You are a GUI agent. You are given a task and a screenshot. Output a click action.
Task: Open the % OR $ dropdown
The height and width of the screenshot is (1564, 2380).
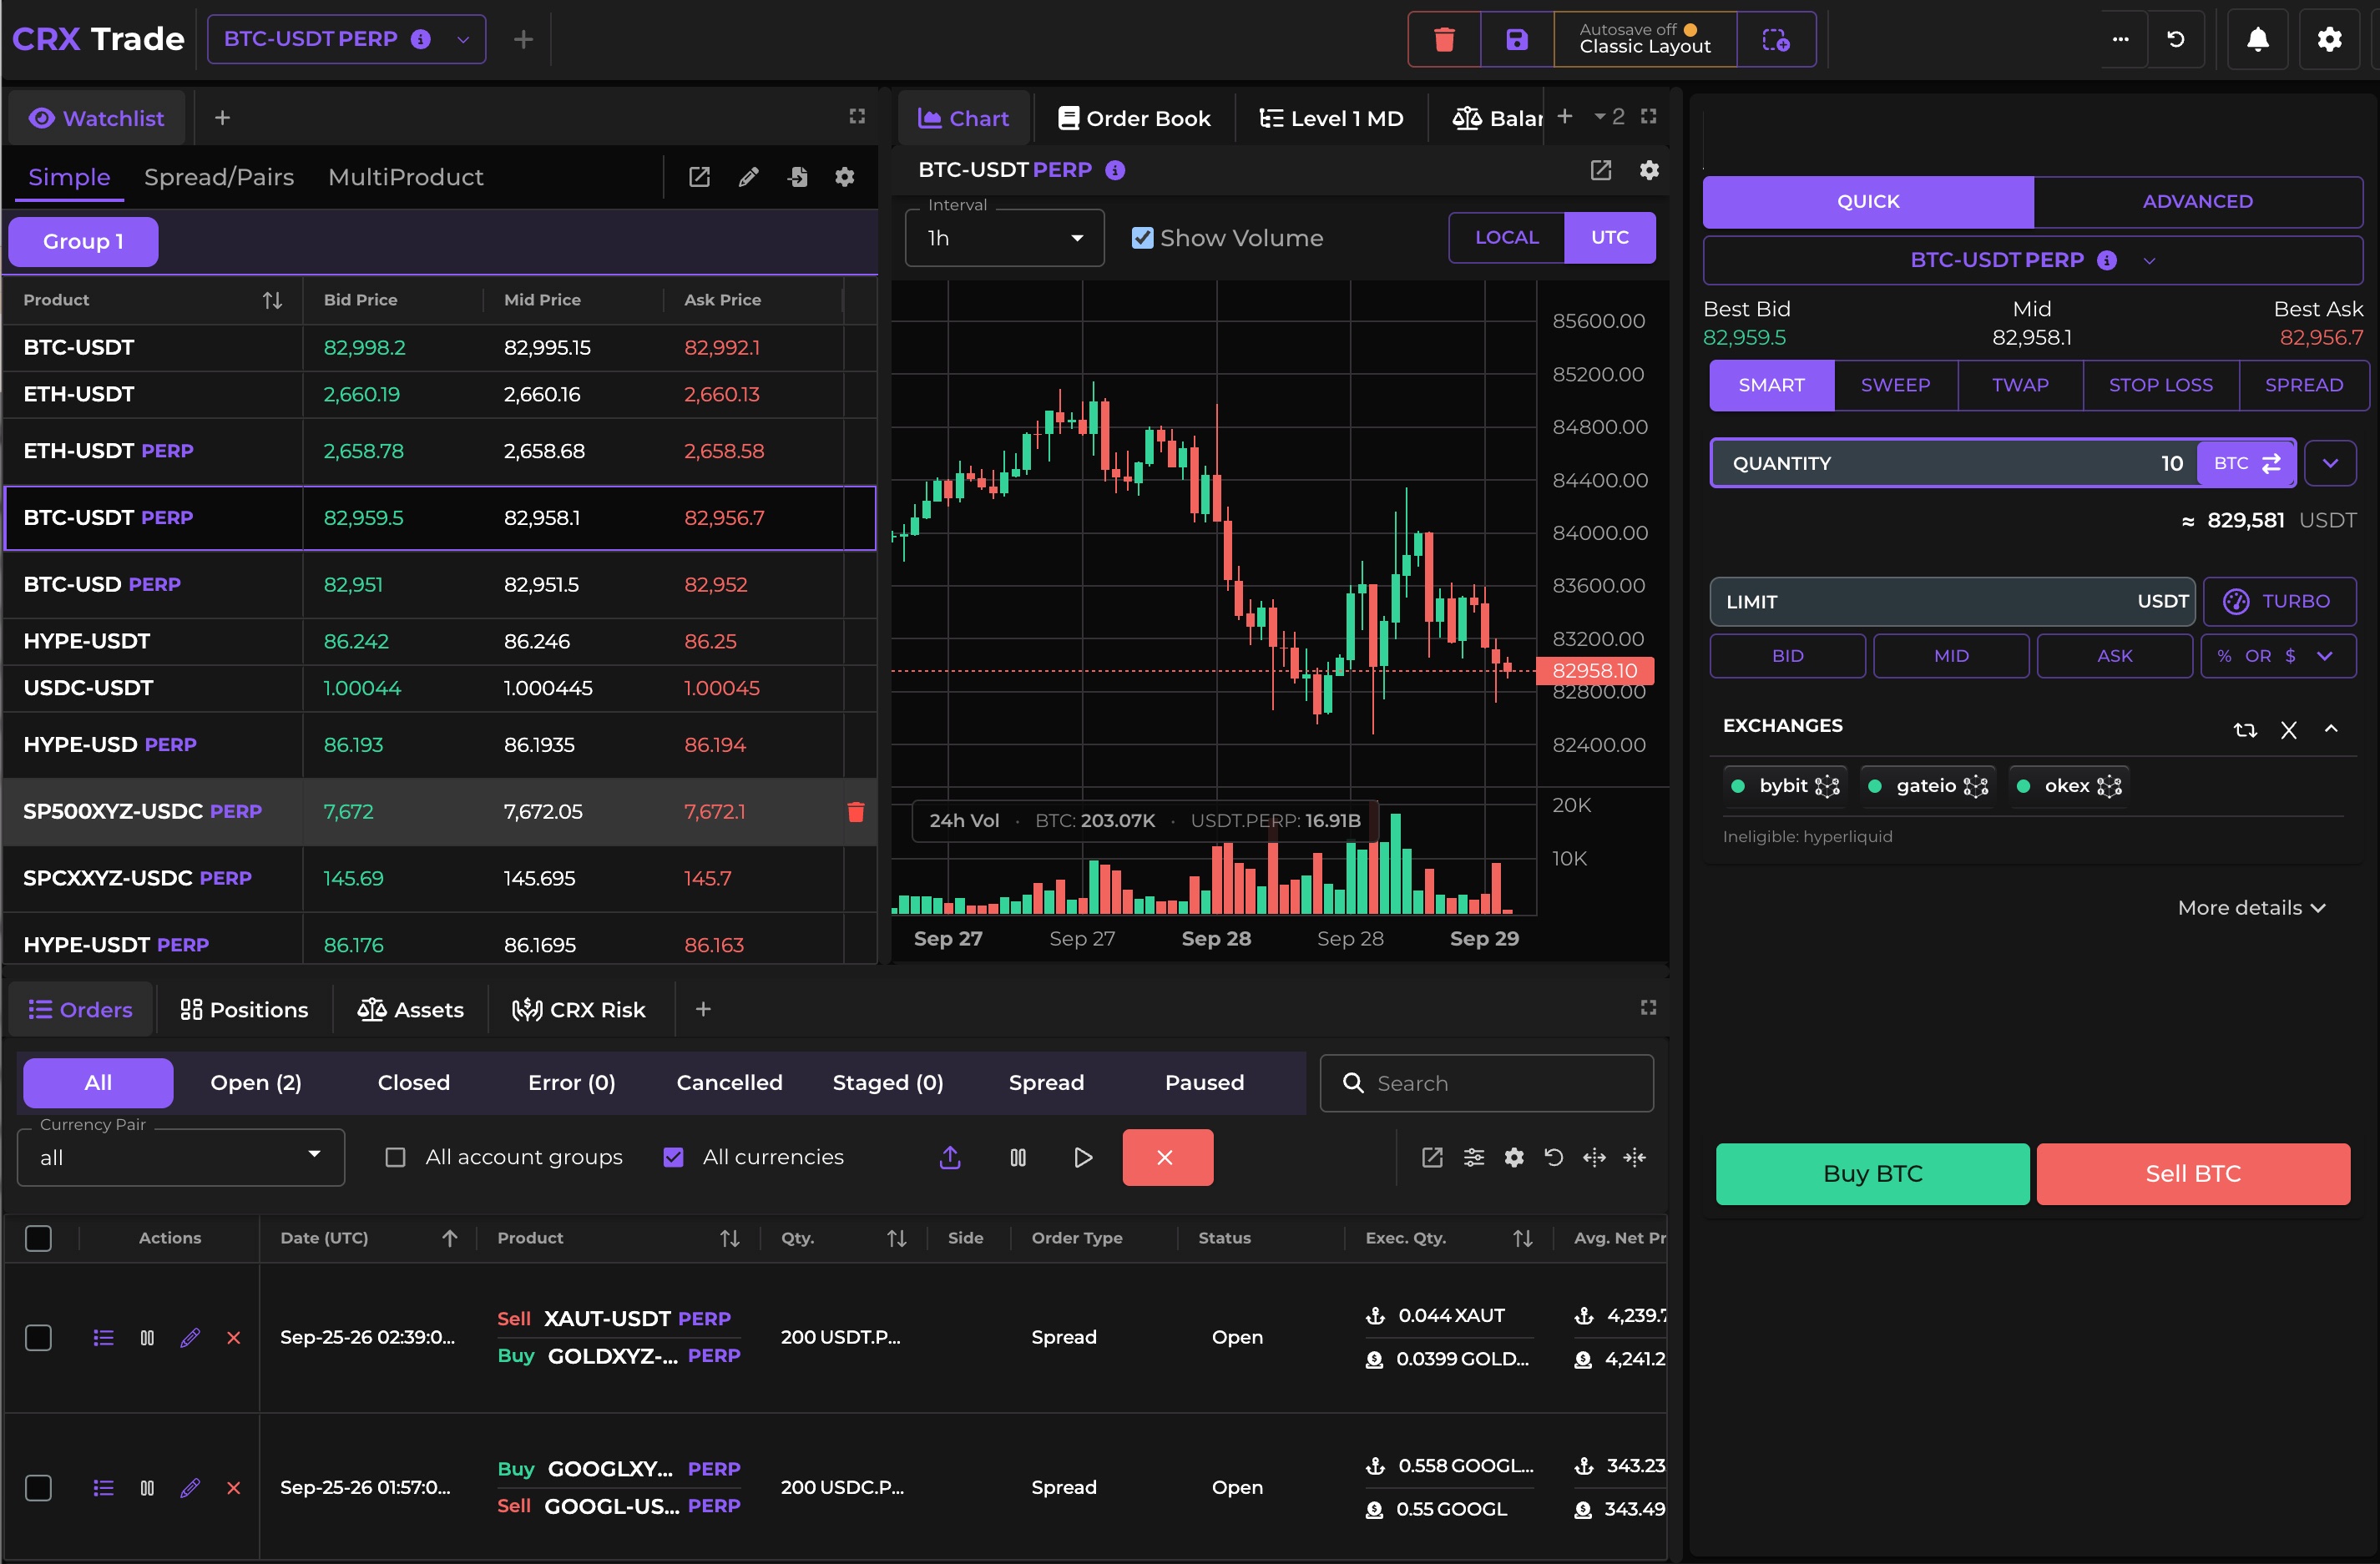[x=2278, y=656]
